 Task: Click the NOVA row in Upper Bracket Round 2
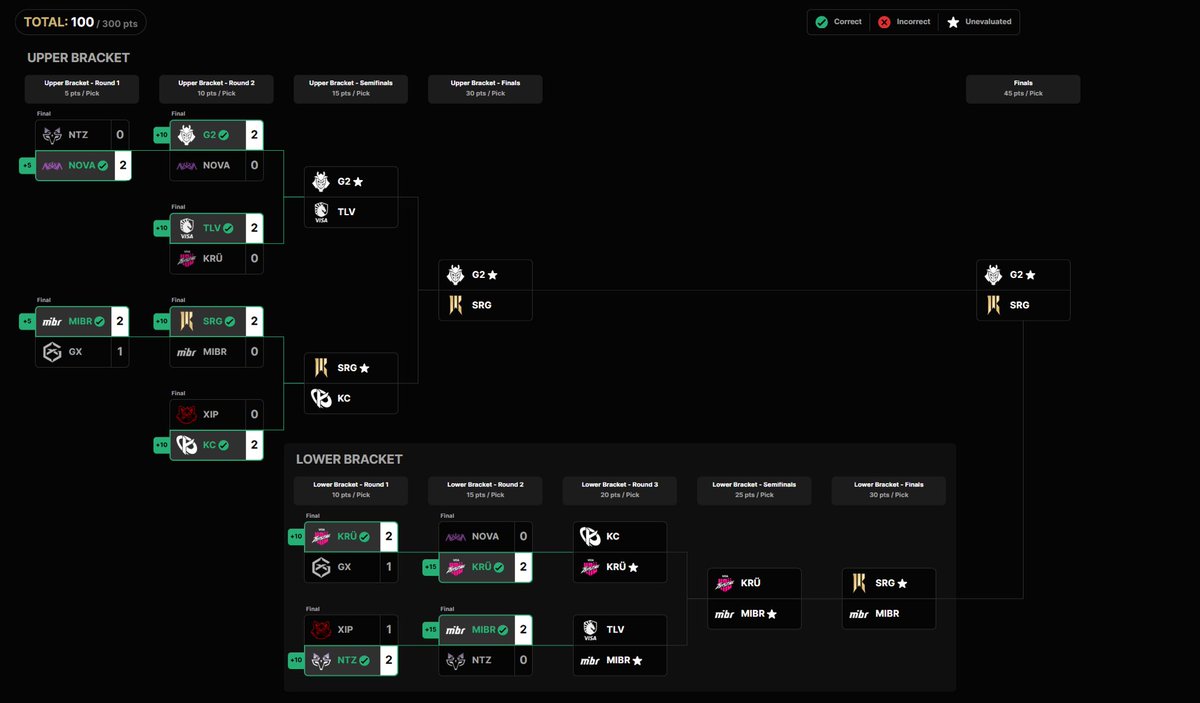tap(216, 166)
